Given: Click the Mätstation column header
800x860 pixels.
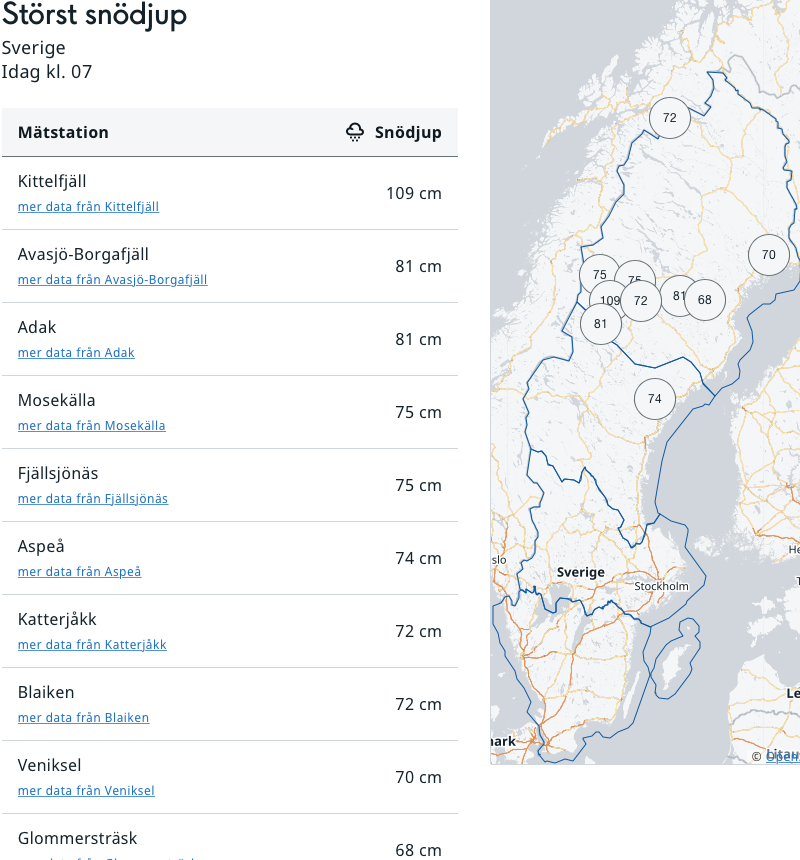Looking at the screenshot, I should [x=63, y=132].
